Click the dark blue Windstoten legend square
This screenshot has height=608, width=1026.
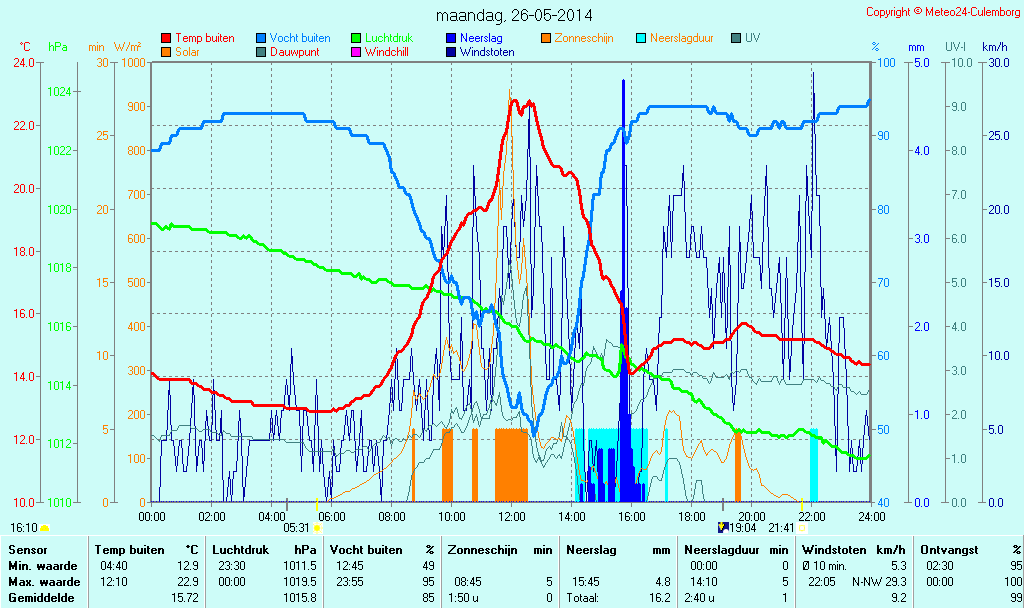point(450,51)
